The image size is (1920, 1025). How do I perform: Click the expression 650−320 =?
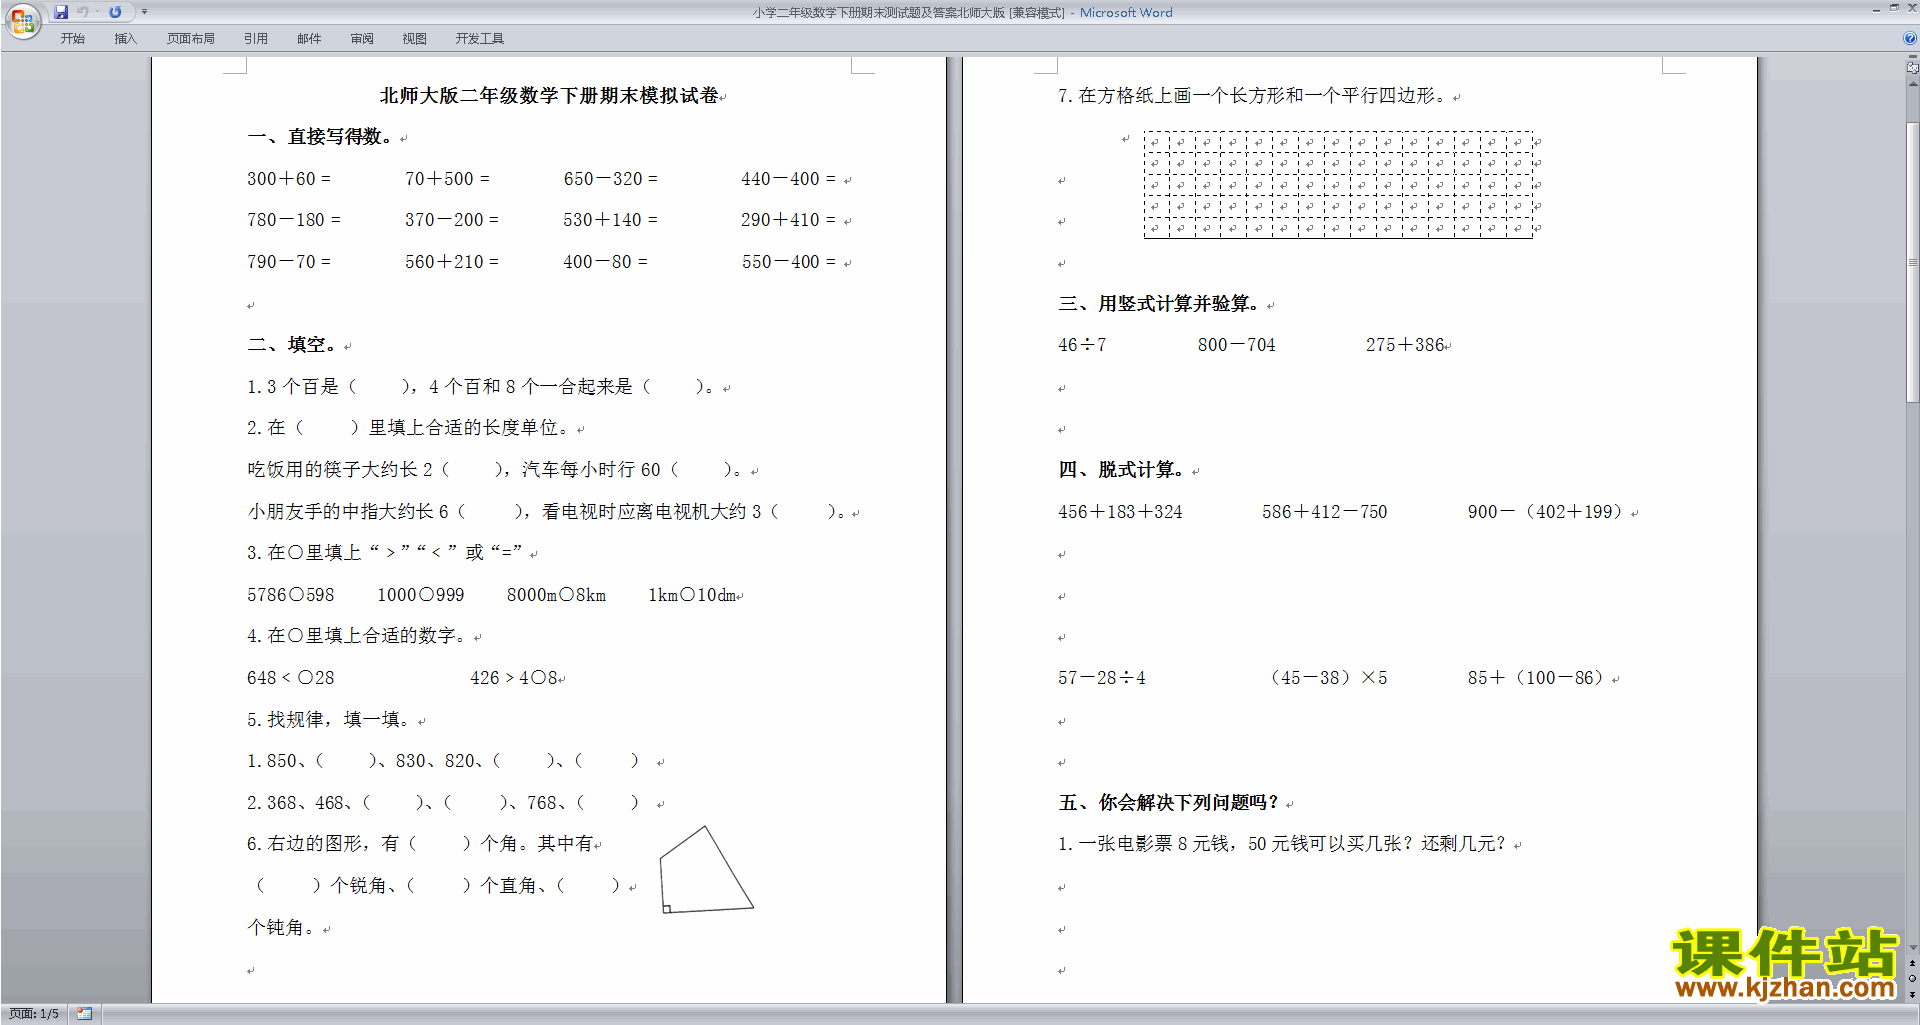tap(610, 179)
